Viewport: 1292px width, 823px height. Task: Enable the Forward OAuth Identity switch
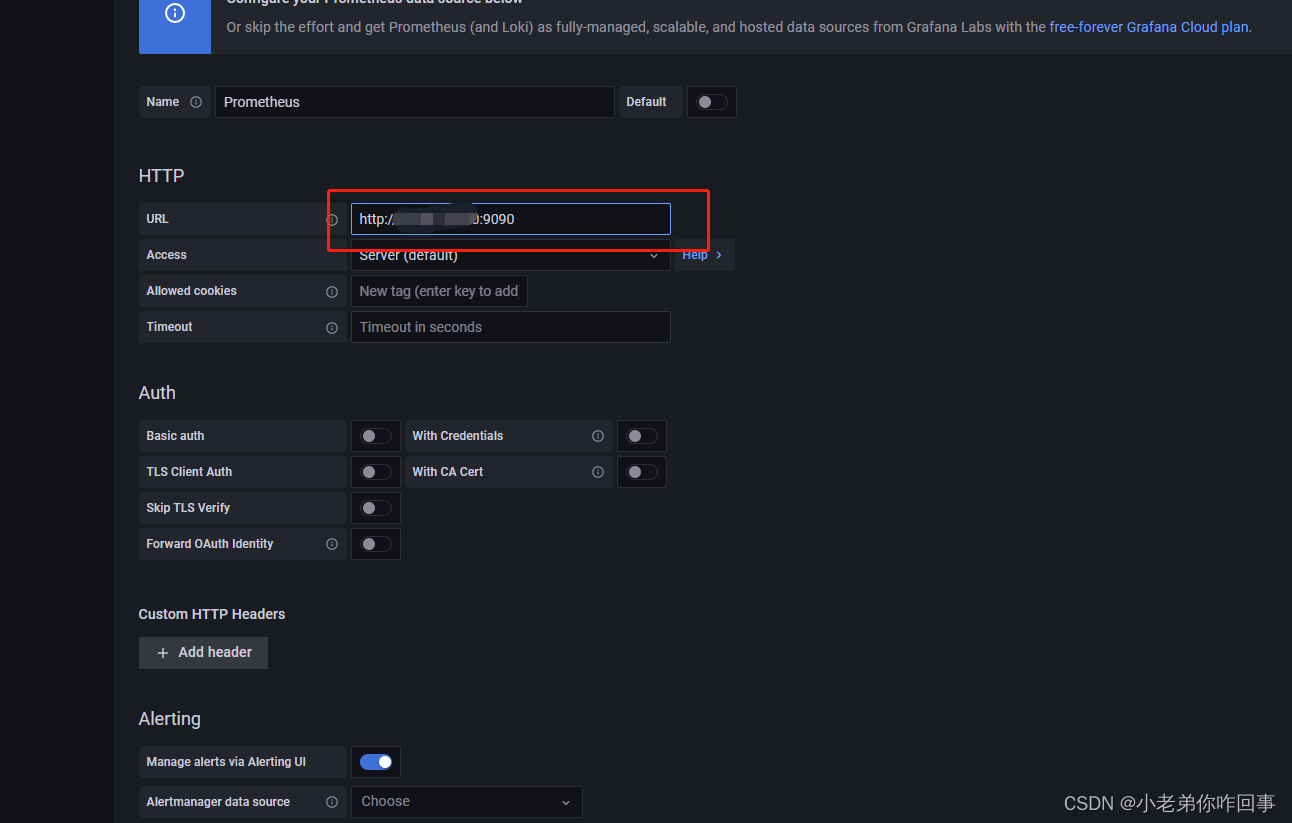point(376,544)
